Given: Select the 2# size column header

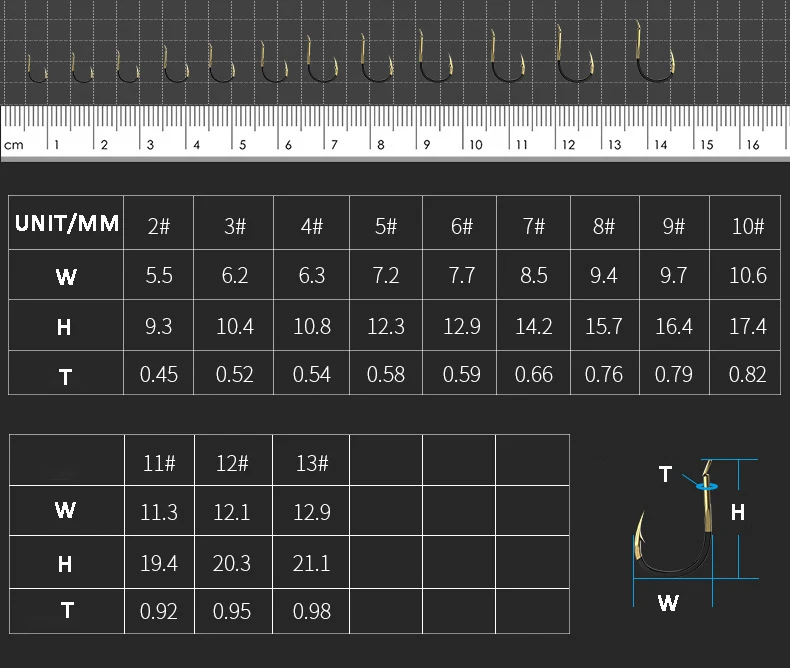Looking at the screenshot, I should point(159,226).
